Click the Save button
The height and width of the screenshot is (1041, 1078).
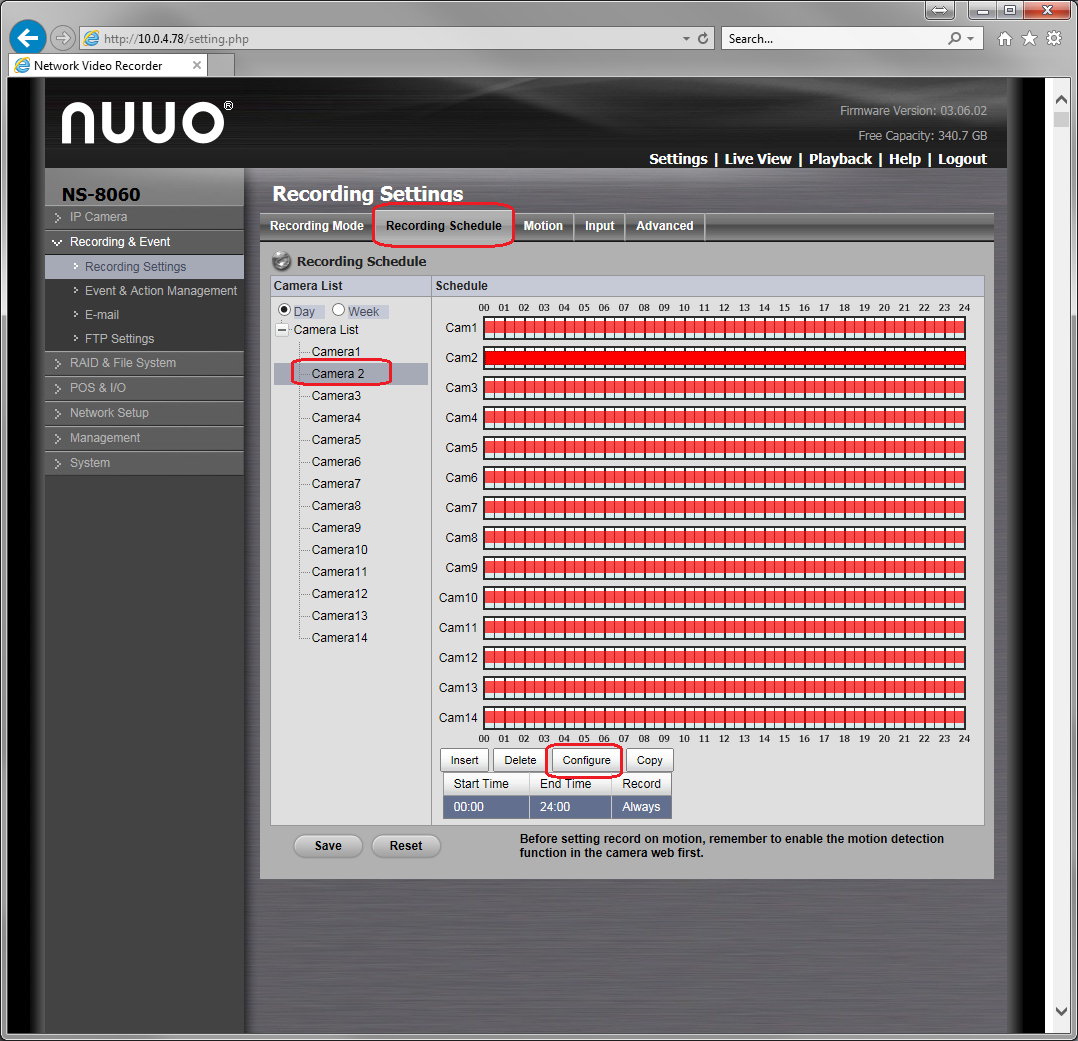(328, 846)
